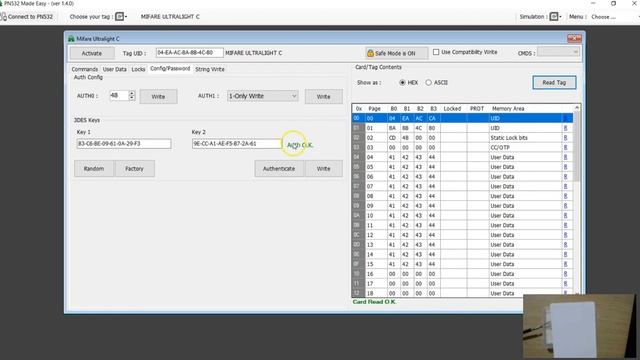Click the Key 2 input field
Screen dimensions: 640x360
pyautogui.click(x=237, y=144)
